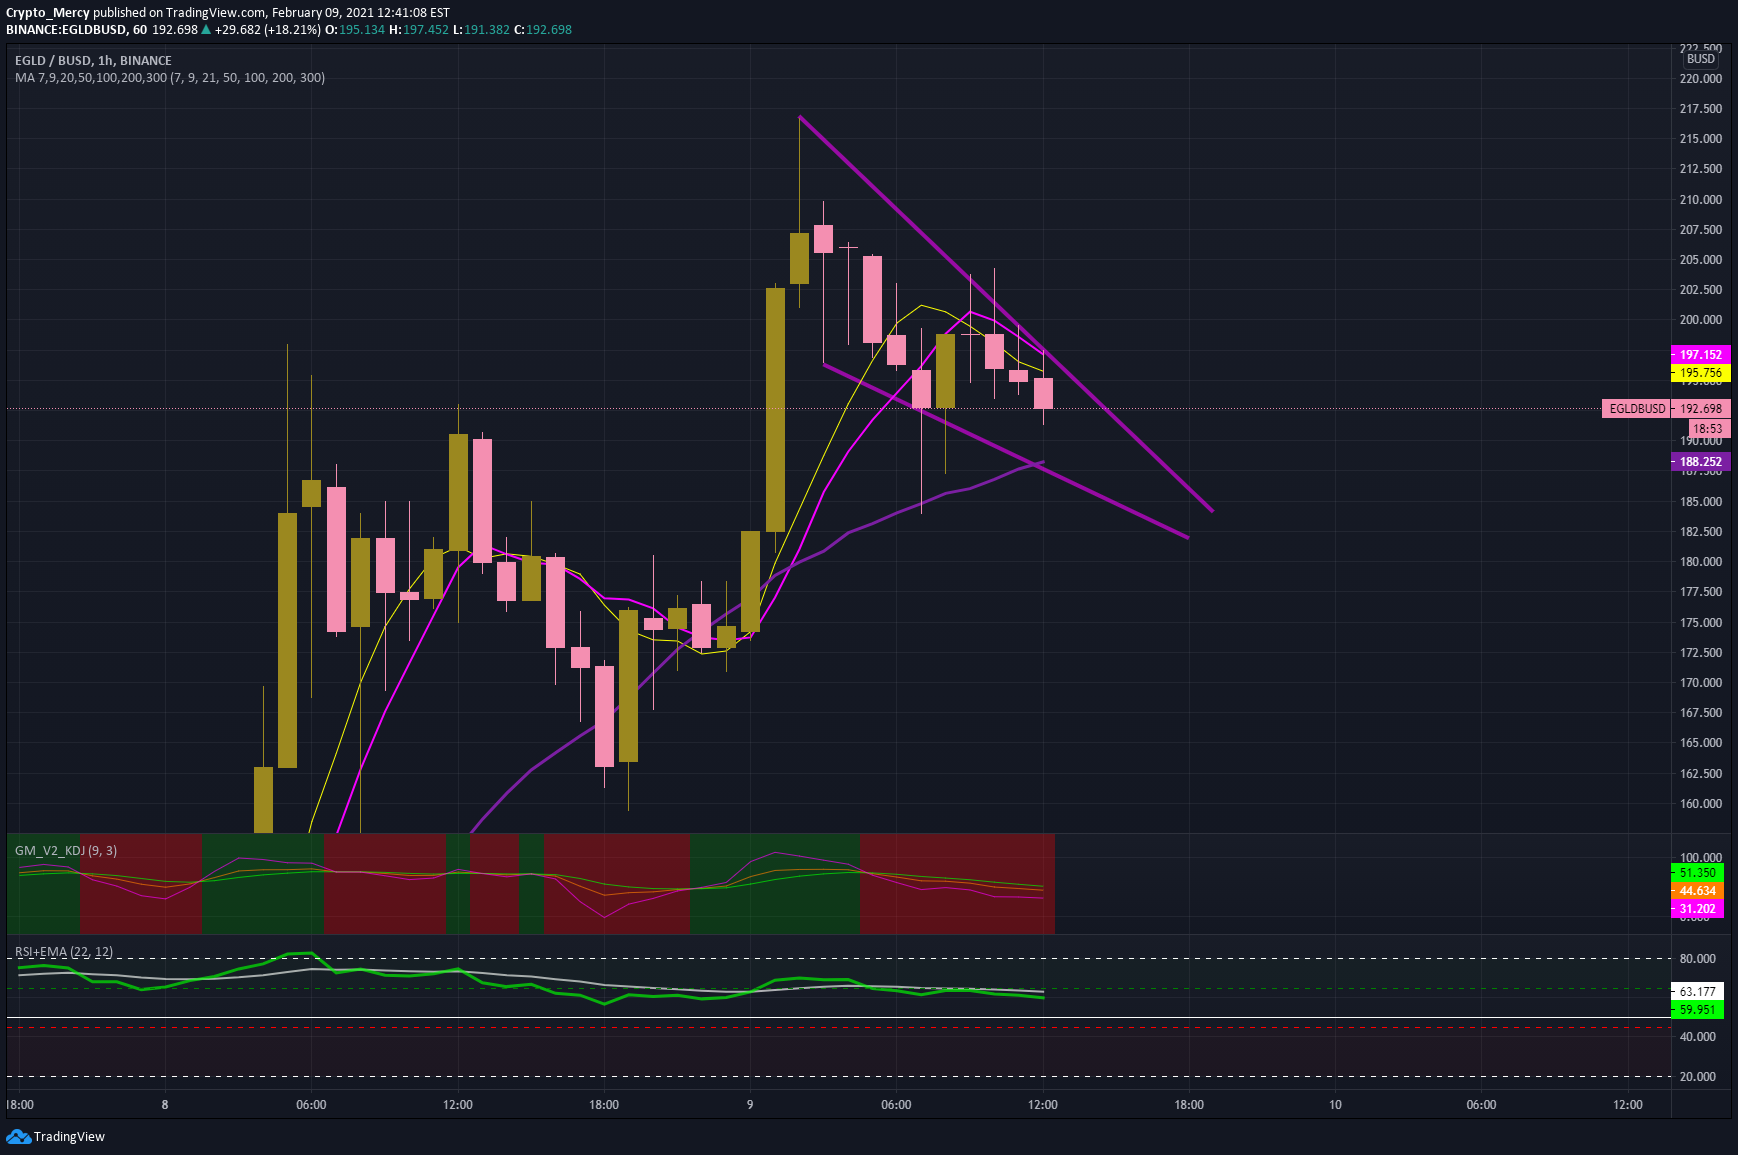Click the 160.000 price axis label
Viewport: 1738px width, 1155px height.
1701,803
